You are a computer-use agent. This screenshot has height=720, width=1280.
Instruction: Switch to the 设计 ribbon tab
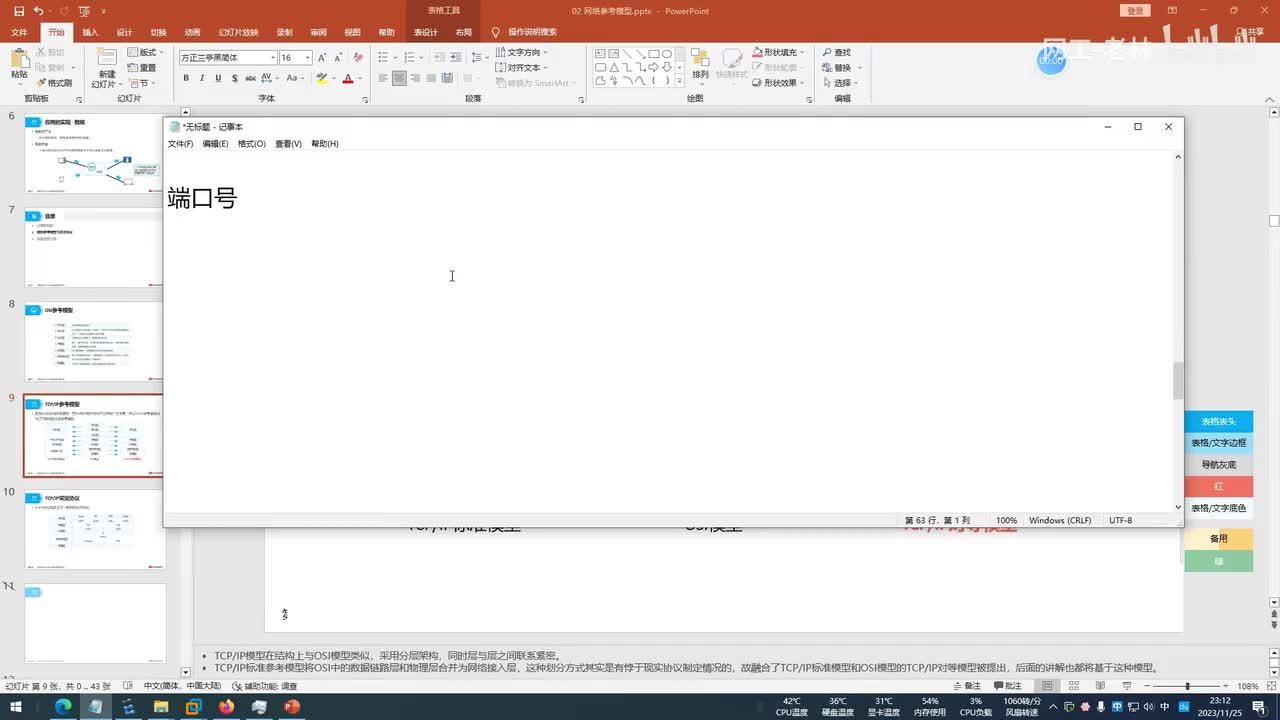(x=124, y=32)
